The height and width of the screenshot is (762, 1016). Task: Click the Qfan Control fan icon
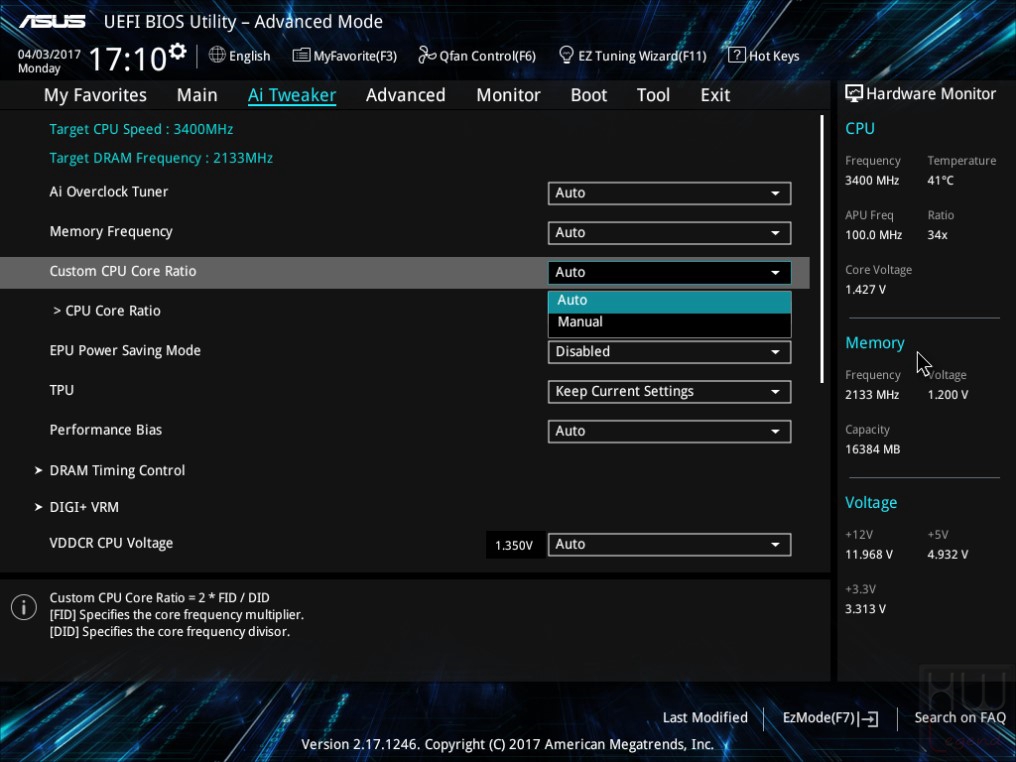(426, 55)
